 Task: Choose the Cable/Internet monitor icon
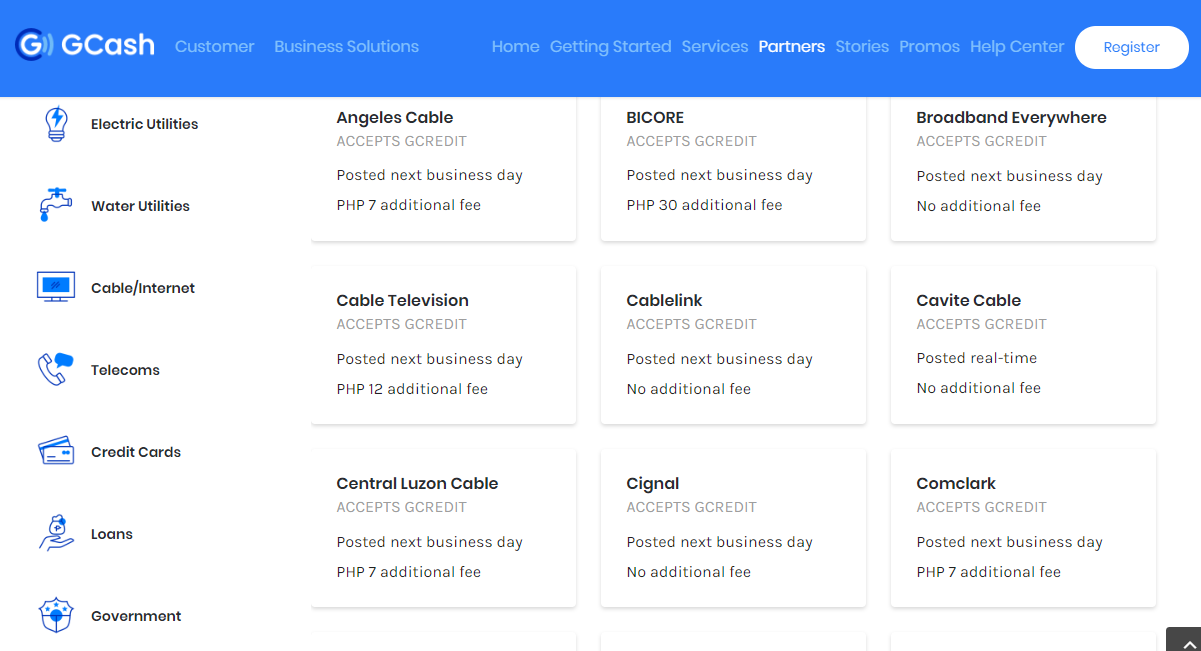click(x=56, y=287)
